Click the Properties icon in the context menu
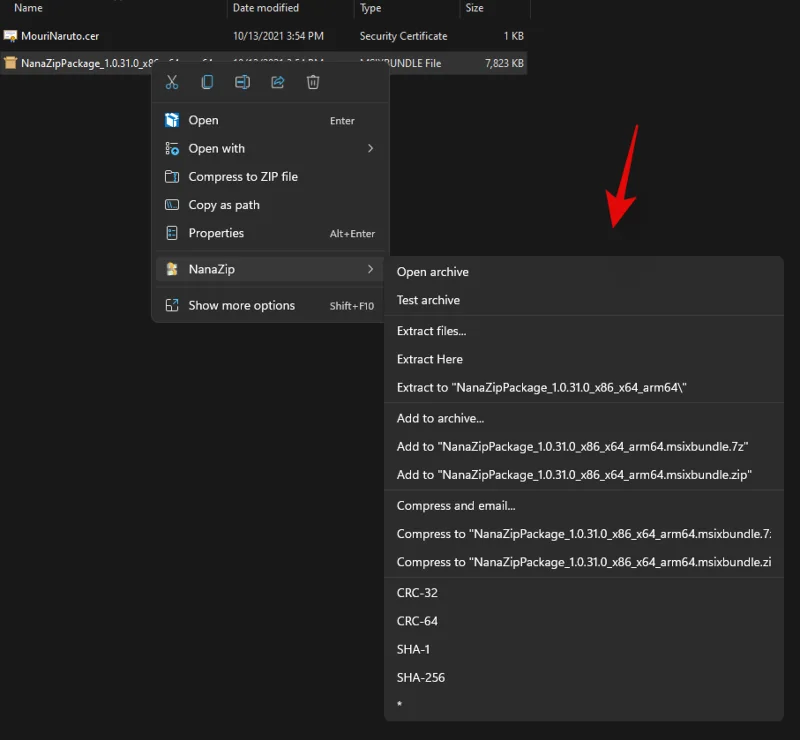Screen dimensions: 800x740 (x=171, y=233)
